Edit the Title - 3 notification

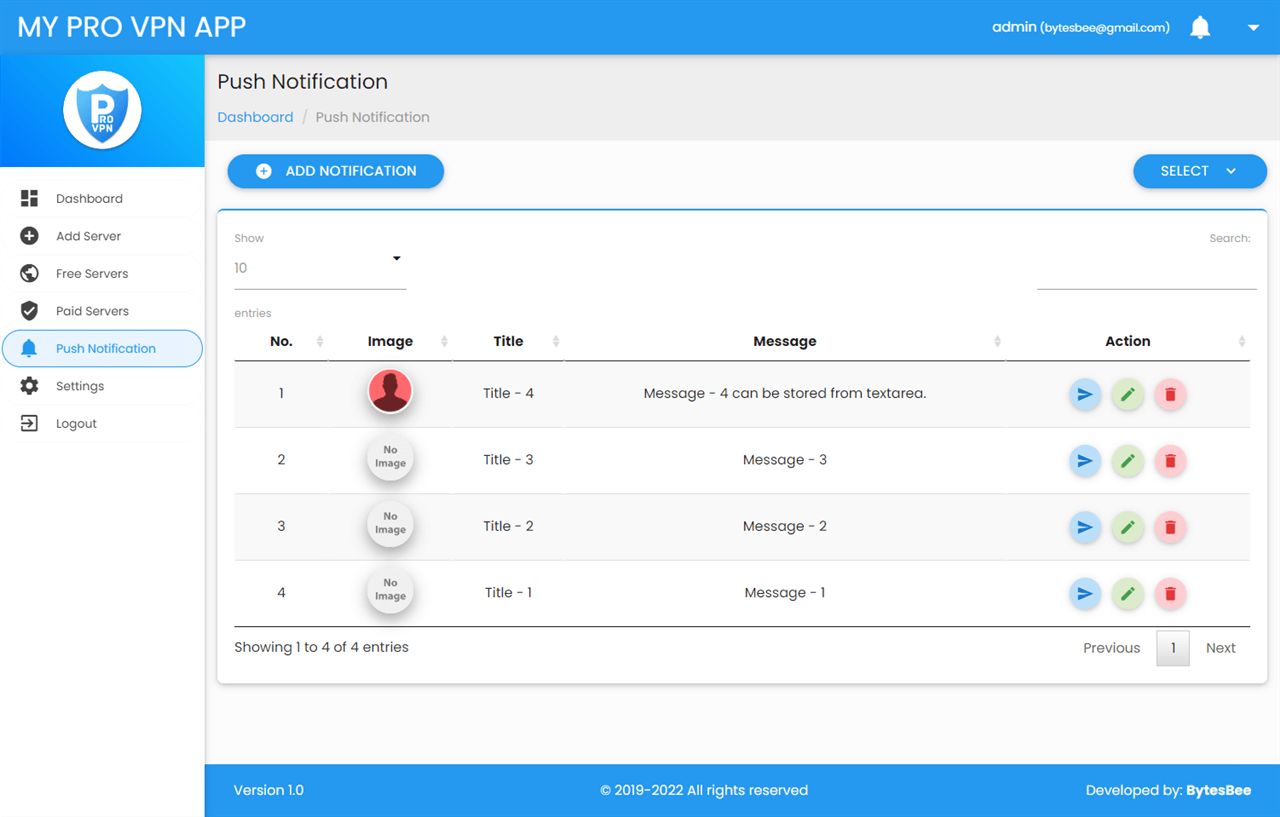pos(1128,461)
